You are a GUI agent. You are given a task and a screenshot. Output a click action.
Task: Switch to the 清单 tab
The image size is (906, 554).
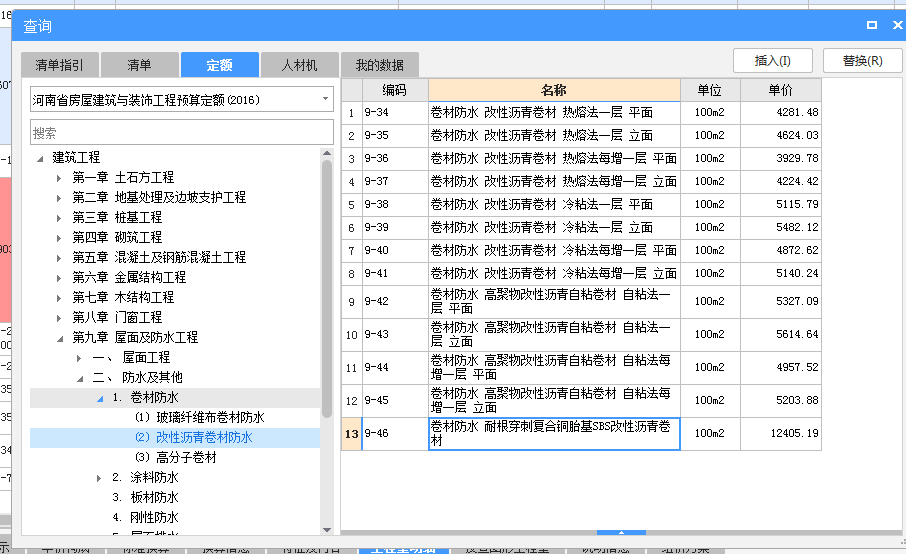click(139, 65)
